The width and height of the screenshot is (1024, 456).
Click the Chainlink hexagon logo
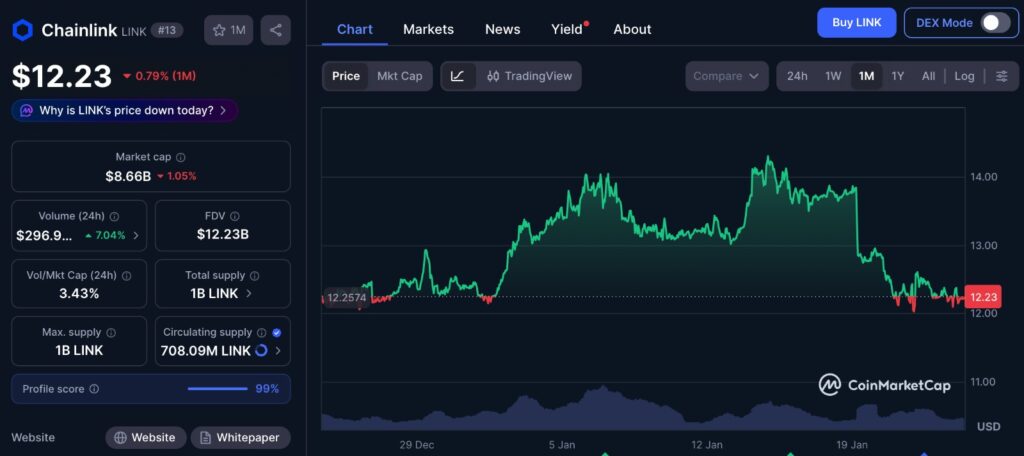[x=23, y=30]
